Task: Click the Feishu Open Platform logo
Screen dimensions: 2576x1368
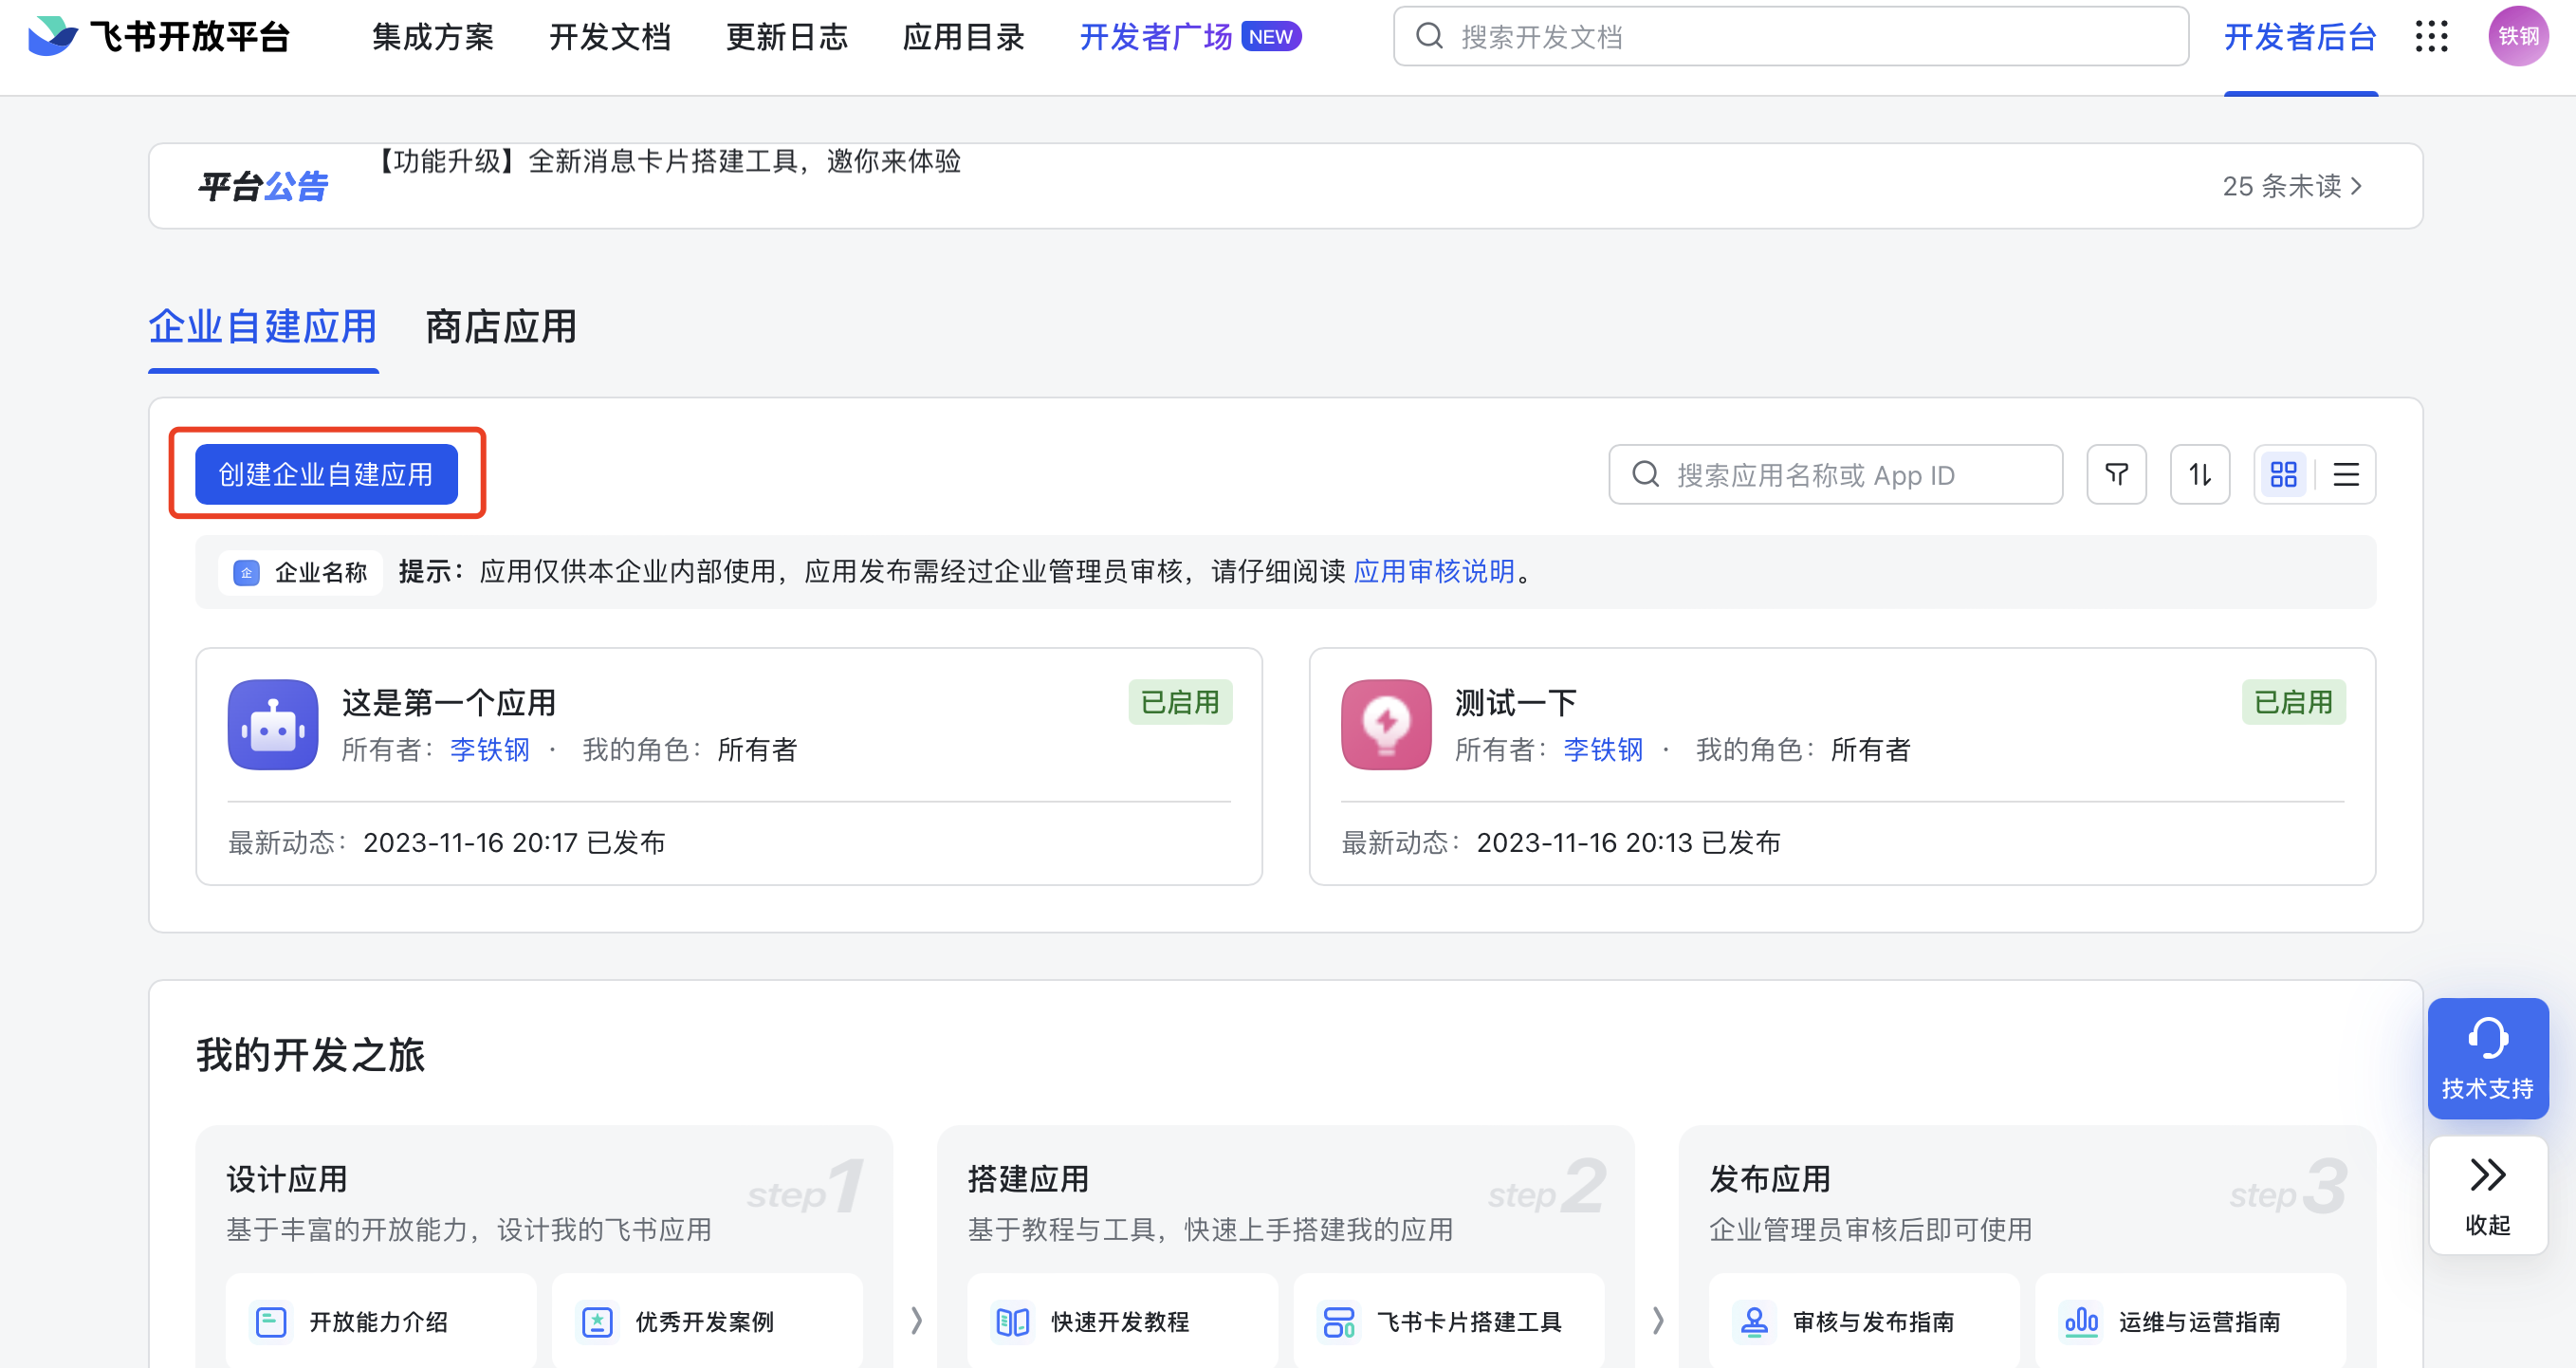Action: (158, 37)
